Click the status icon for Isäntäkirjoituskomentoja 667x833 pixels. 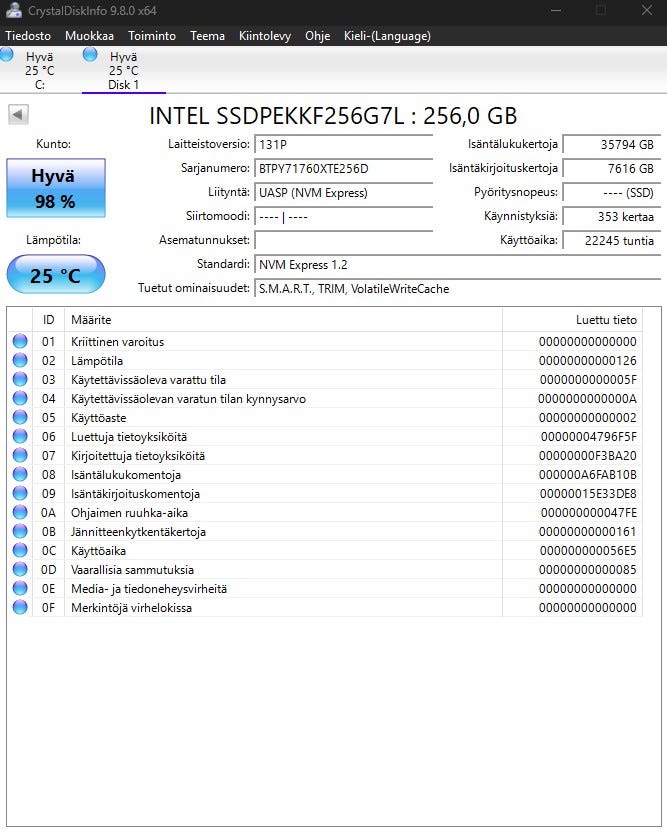tap(20, 494)
